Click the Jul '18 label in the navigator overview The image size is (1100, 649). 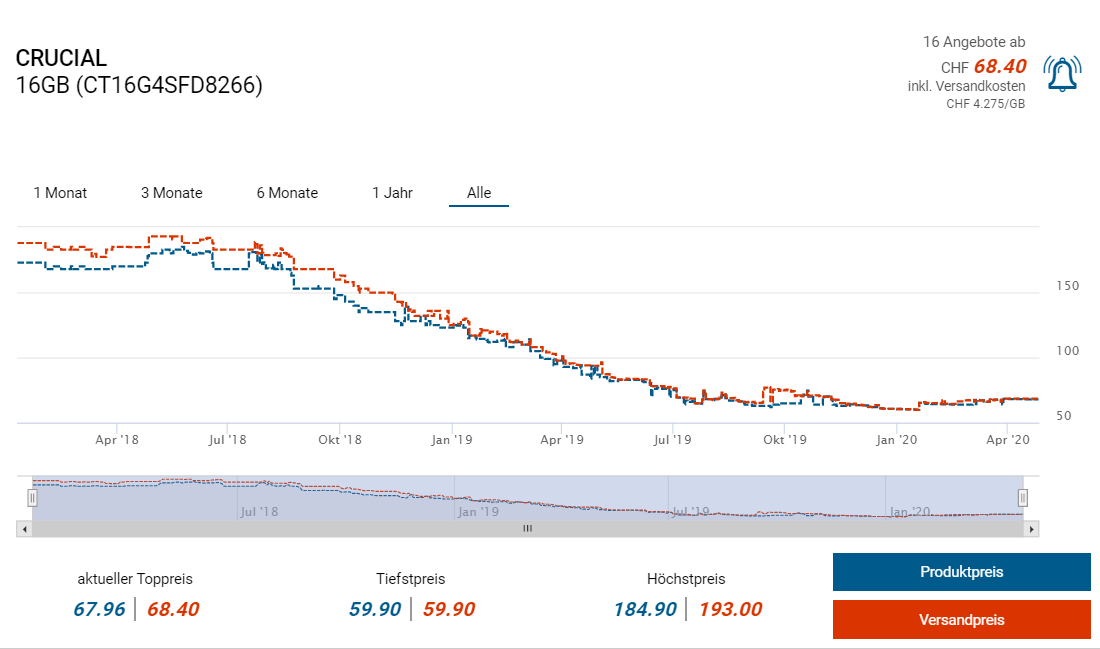coord(259,511)
